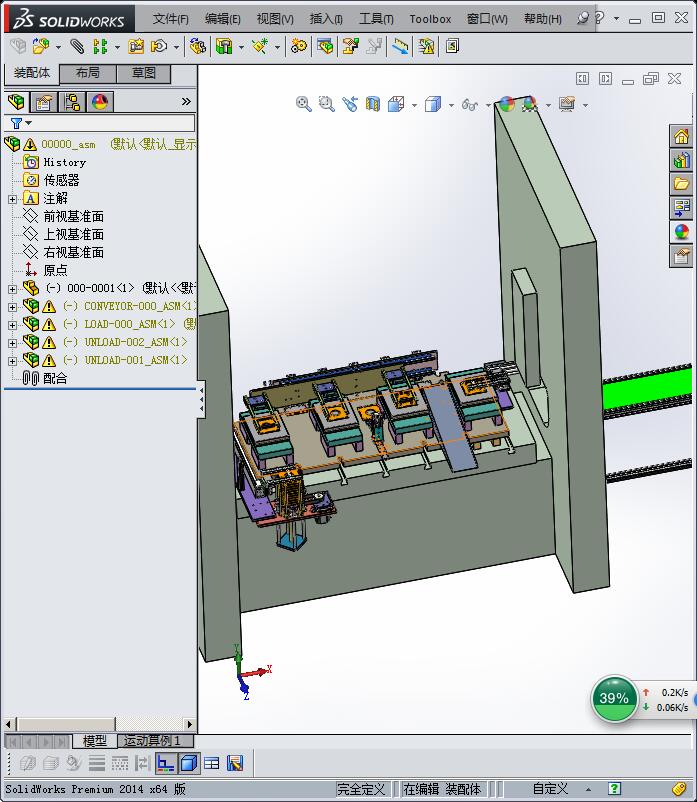This screenshot has height=802, width=697.
Task: Open the View Palette task pane icon
Action: pos(681,208)
